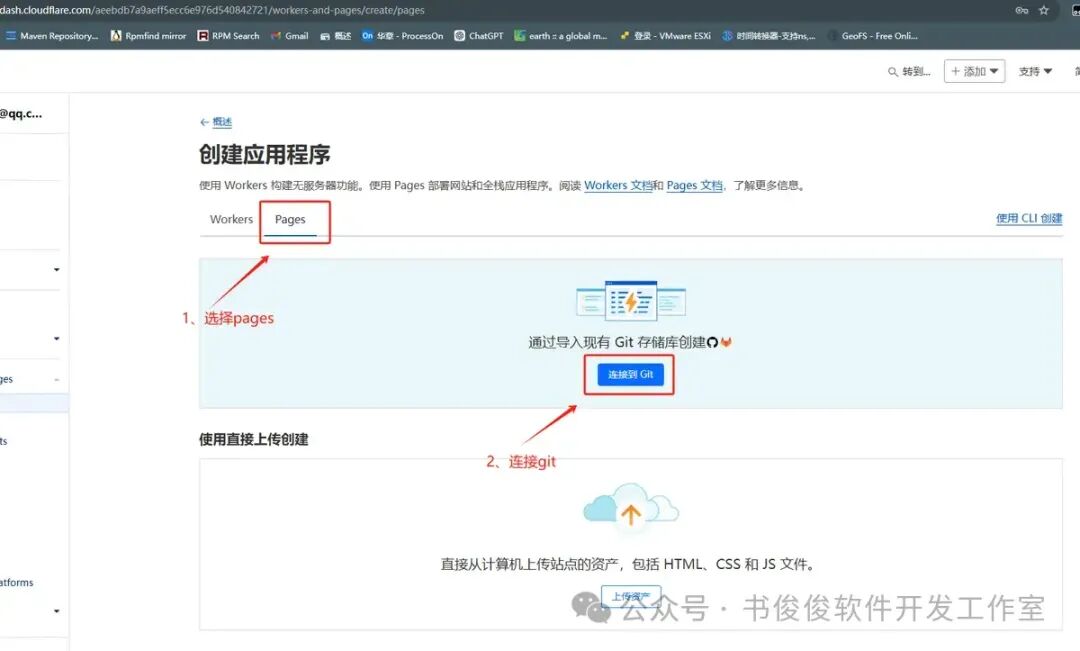Screen dimensions: 1080x651
Task: Click the account email in the sidebar
Action: 21,114
